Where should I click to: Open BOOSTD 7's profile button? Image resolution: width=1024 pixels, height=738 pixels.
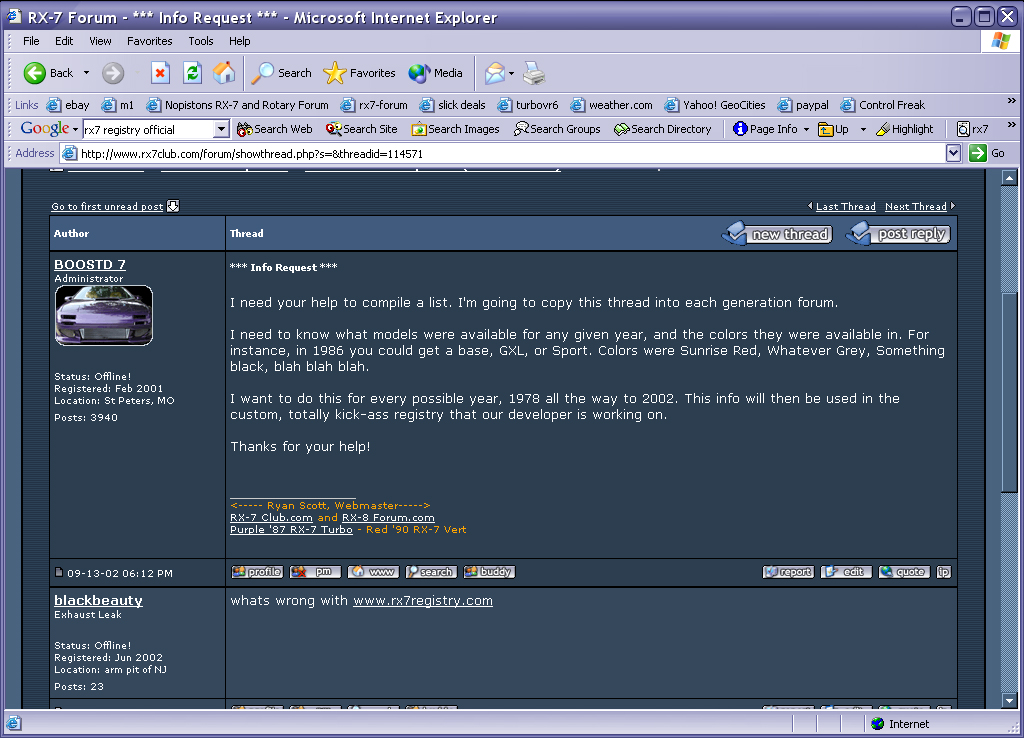(x=257, y=572)
